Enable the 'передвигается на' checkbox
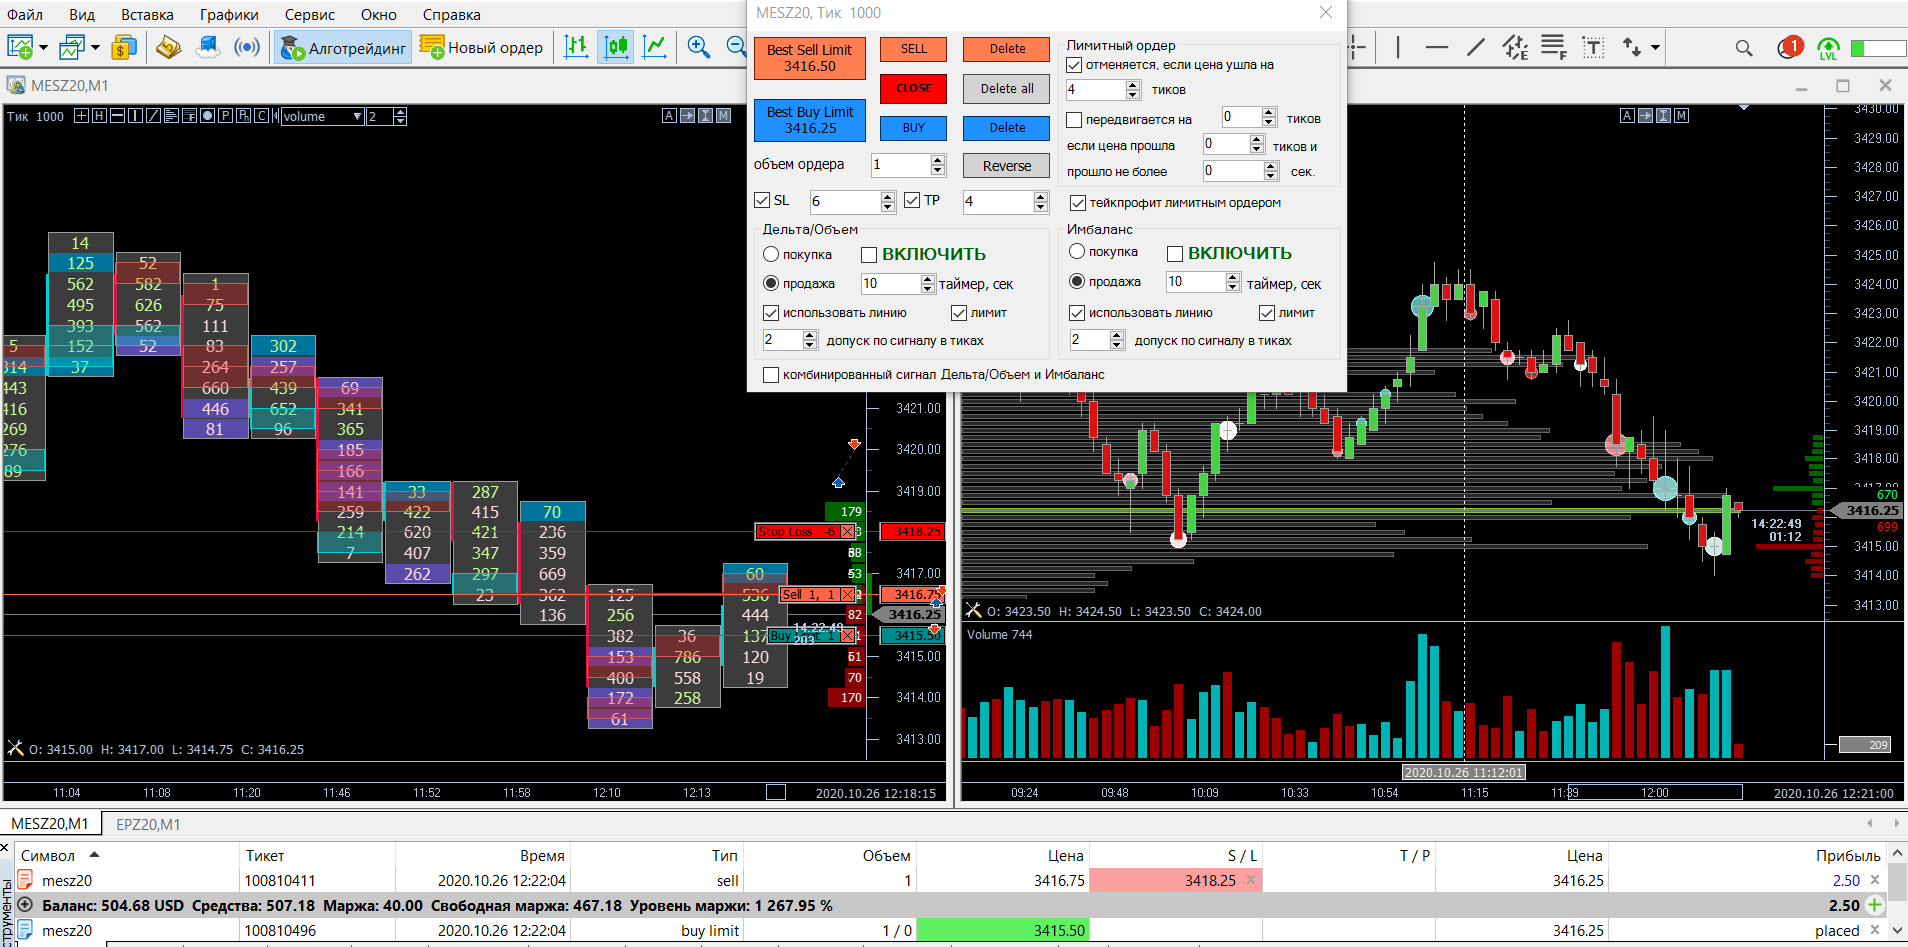The image size is (1908, 947). pos(1075,120)
